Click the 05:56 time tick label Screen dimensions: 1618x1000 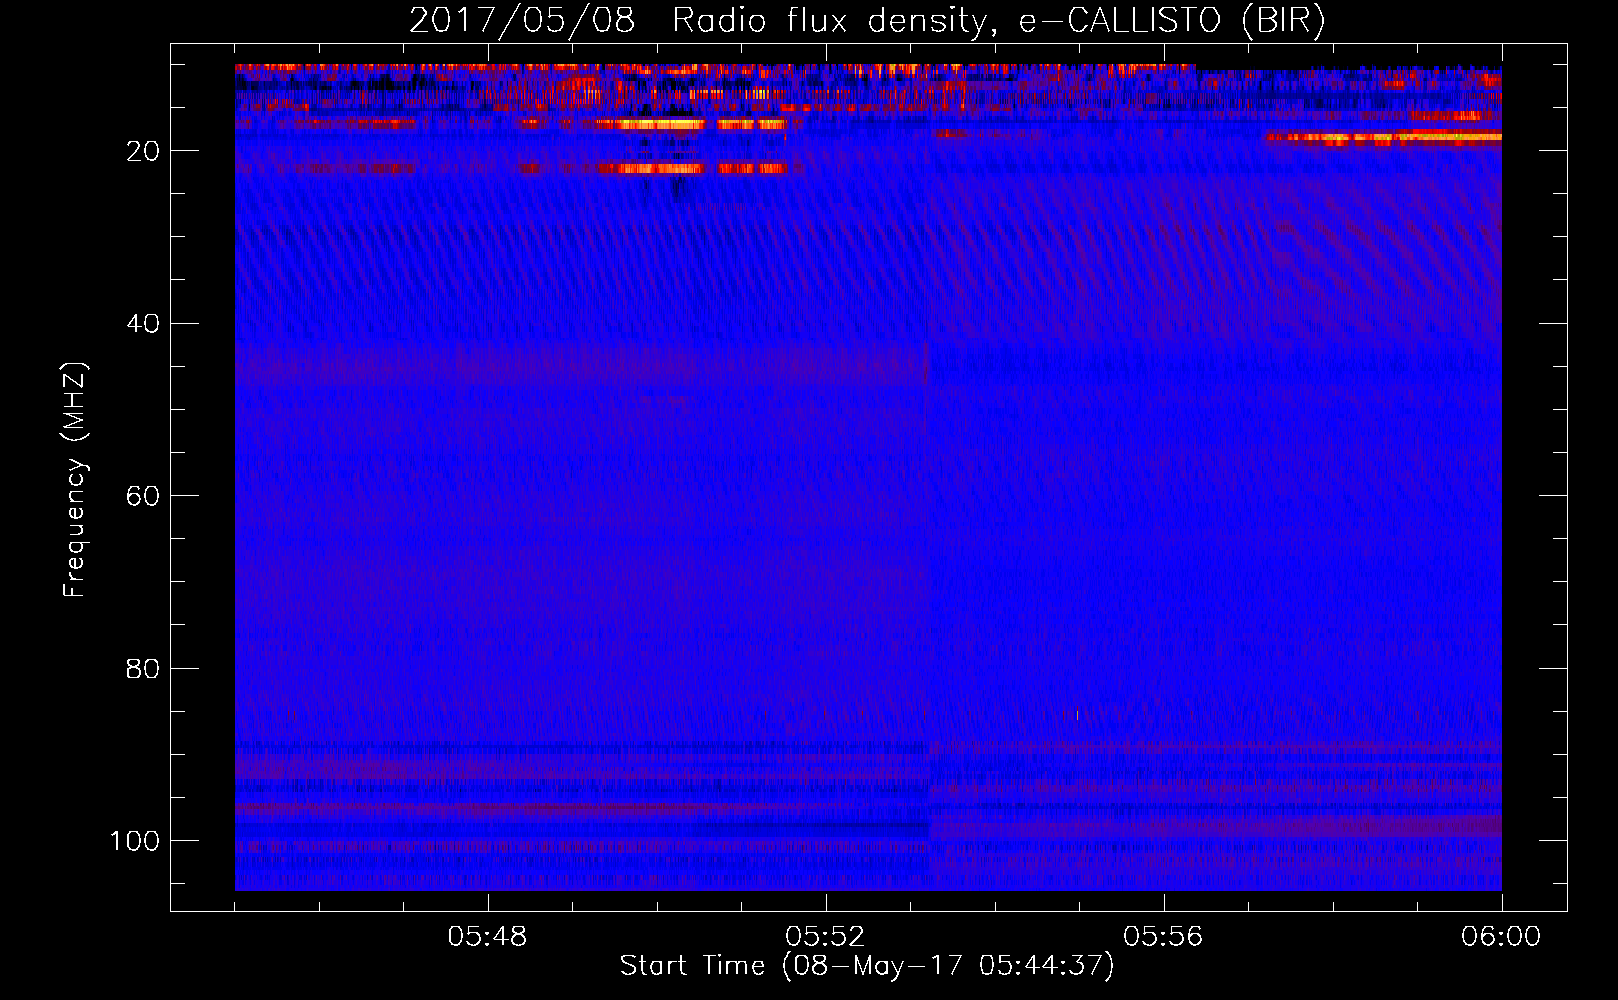click(x=1164, y=937)
